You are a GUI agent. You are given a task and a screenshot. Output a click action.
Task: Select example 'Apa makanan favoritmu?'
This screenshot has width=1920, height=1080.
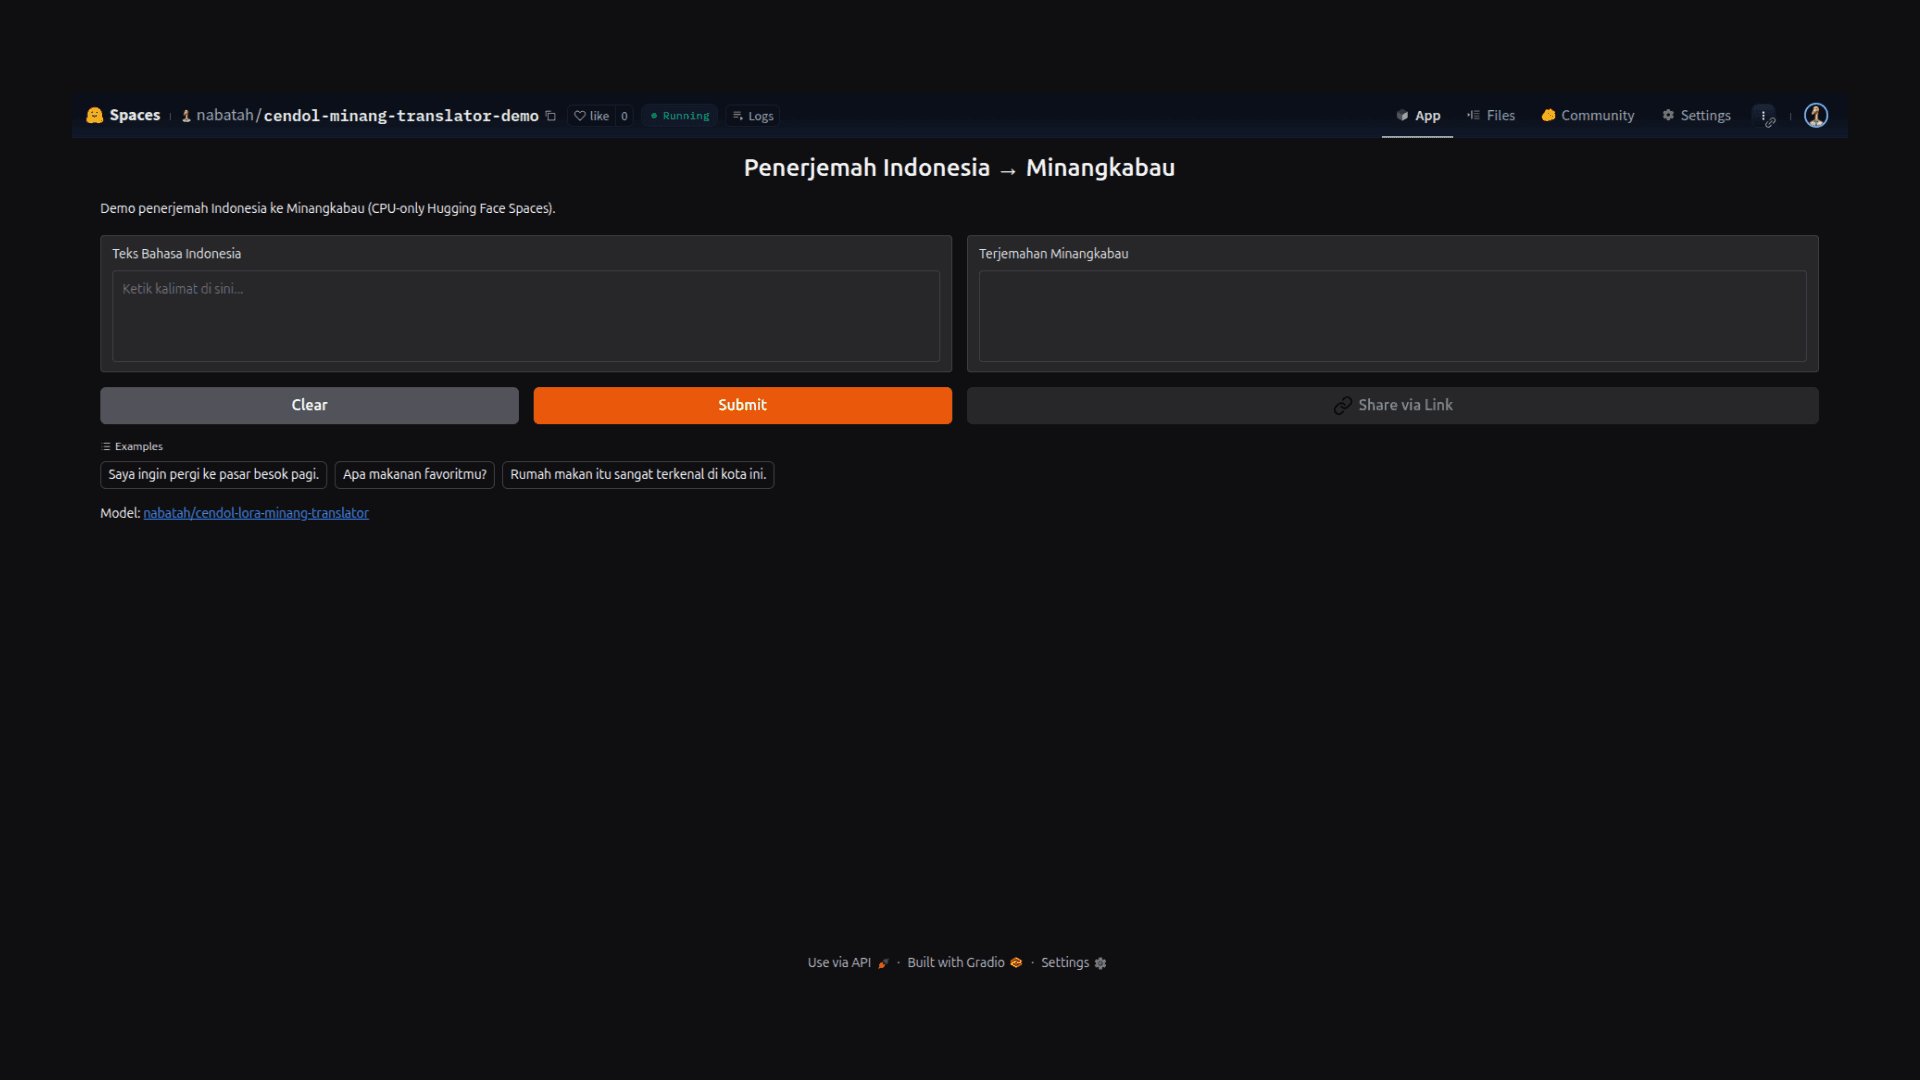click(415, 475)
